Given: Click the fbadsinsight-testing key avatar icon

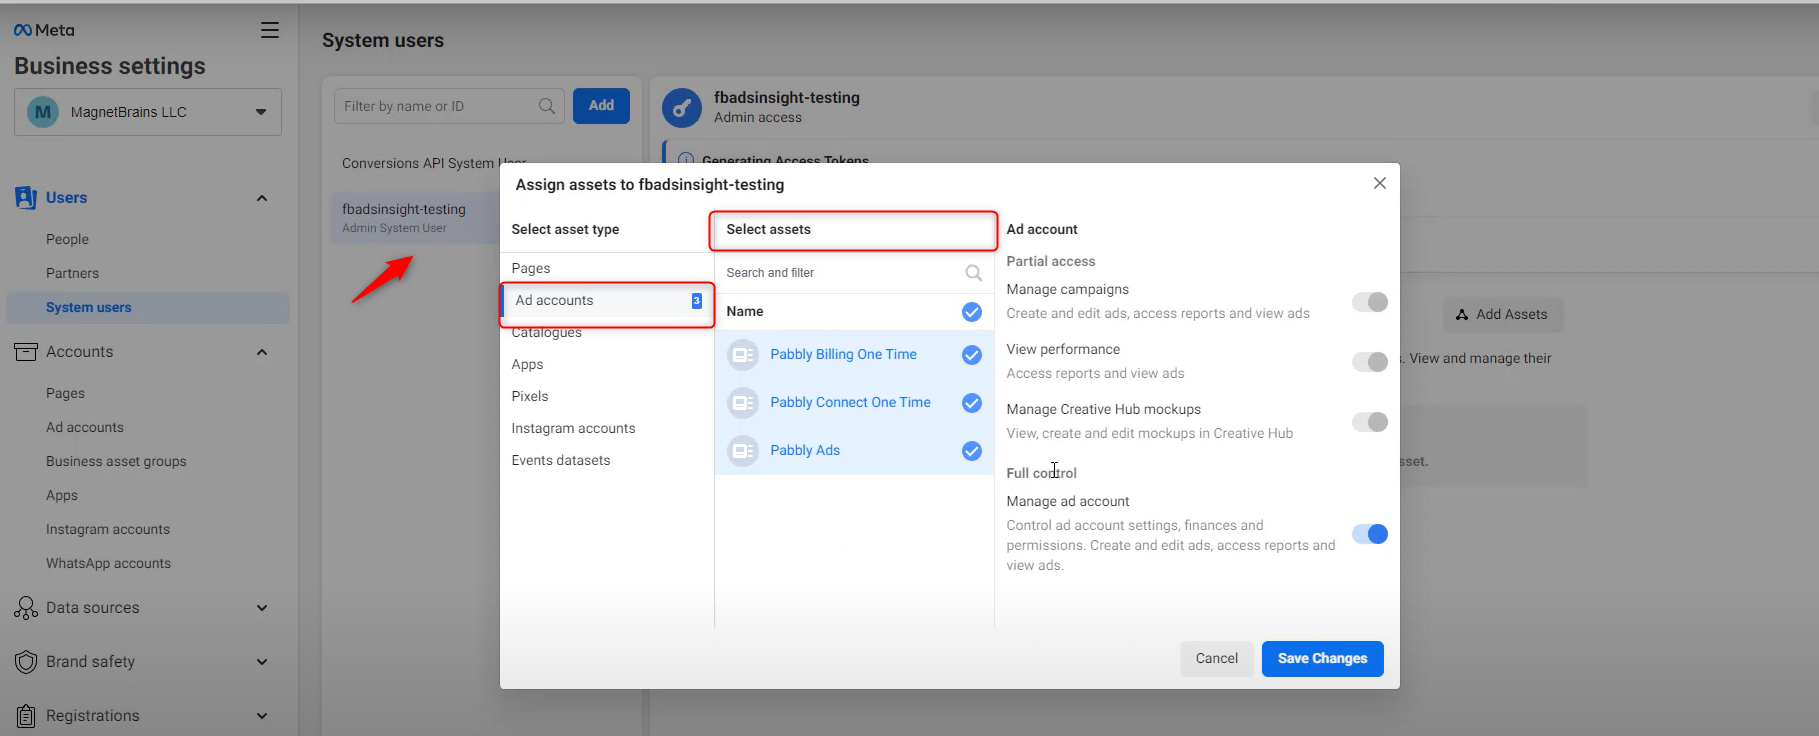Looking at the screenshot, I should [682, 108].
